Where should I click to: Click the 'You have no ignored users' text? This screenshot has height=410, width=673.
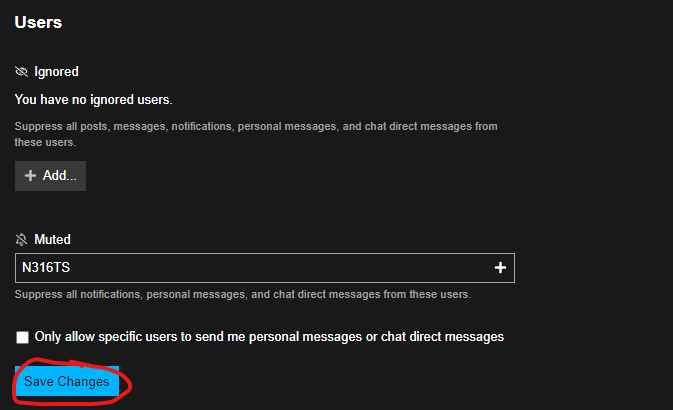[94, 100]
